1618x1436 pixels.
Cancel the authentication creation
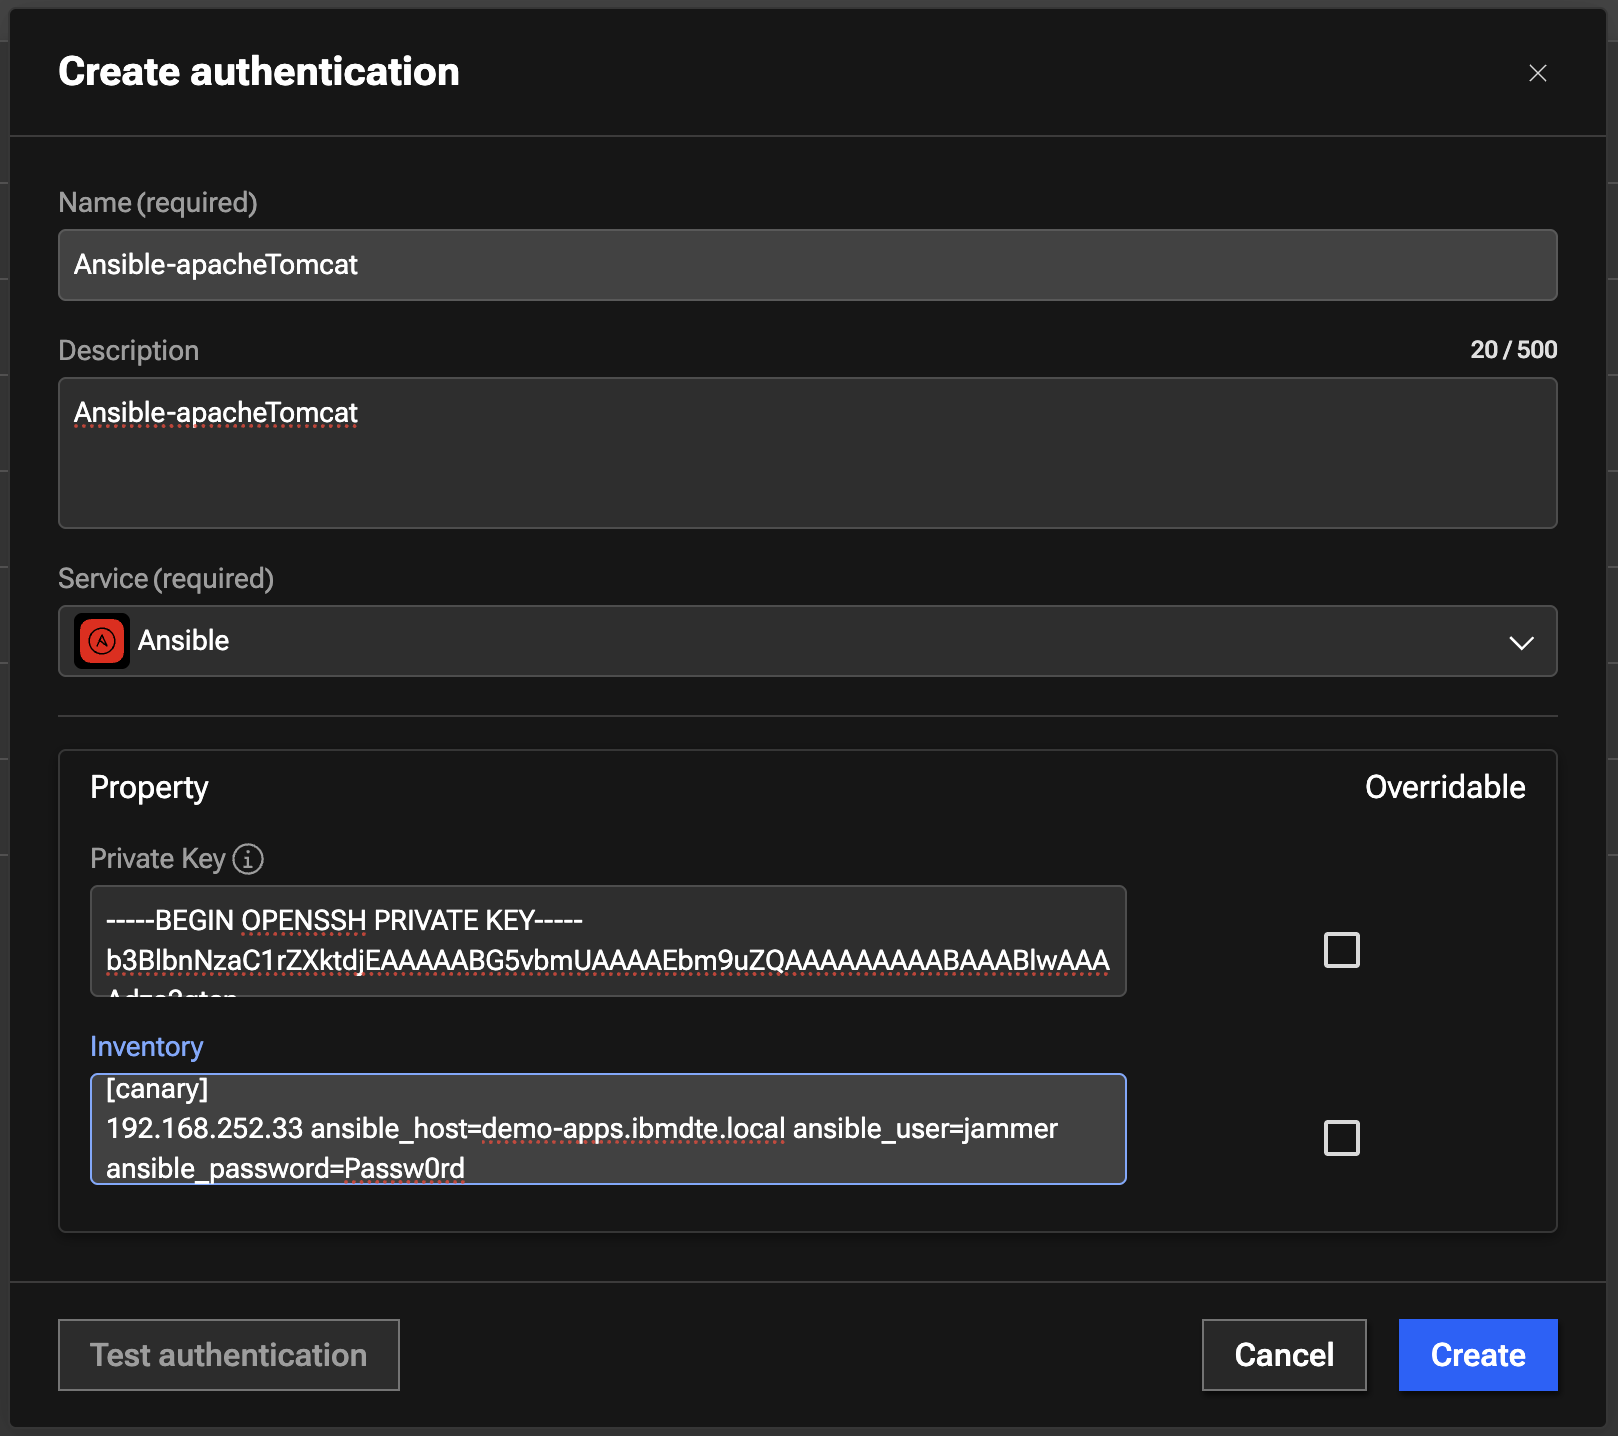(1283, 1355)
